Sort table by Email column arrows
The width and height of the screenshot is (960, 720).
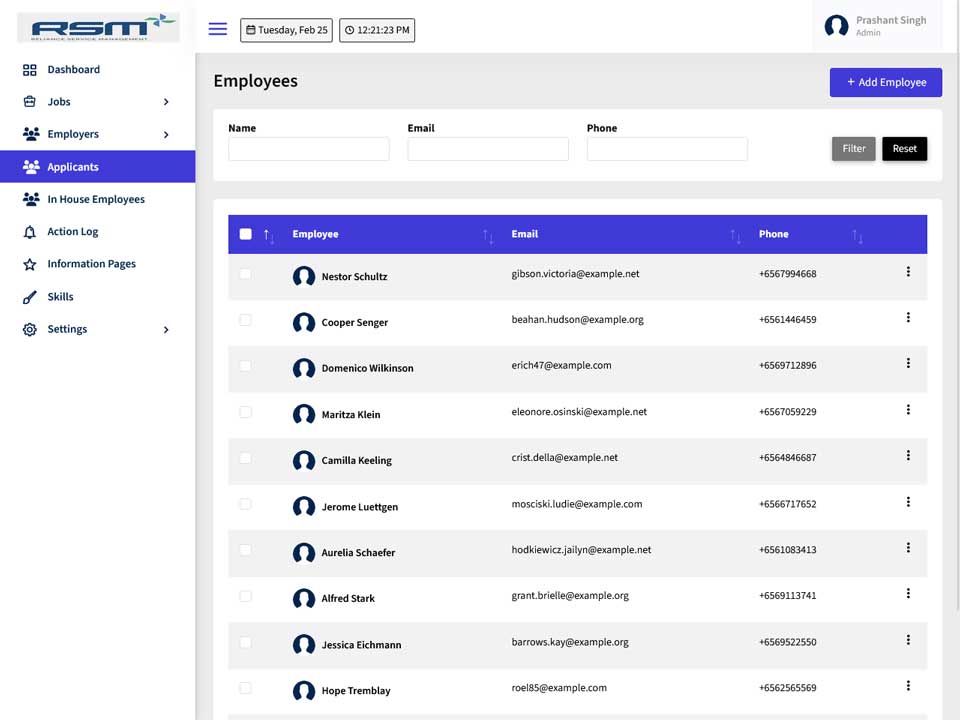[735, 236]
